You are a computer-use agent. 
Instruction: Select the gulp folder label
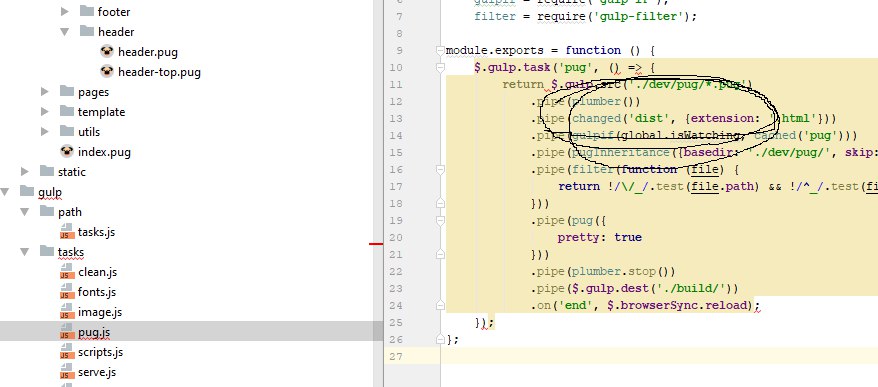(x=50, y=192)
